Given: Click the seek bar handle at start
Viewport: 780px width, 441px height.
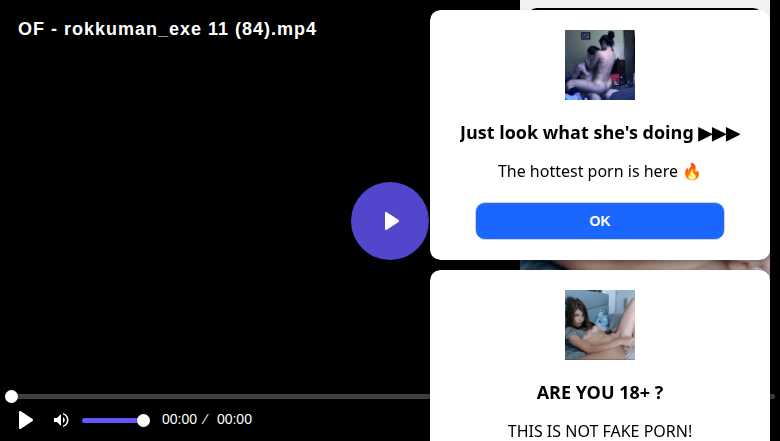Looking at the screenshot, I should point(11,396).
